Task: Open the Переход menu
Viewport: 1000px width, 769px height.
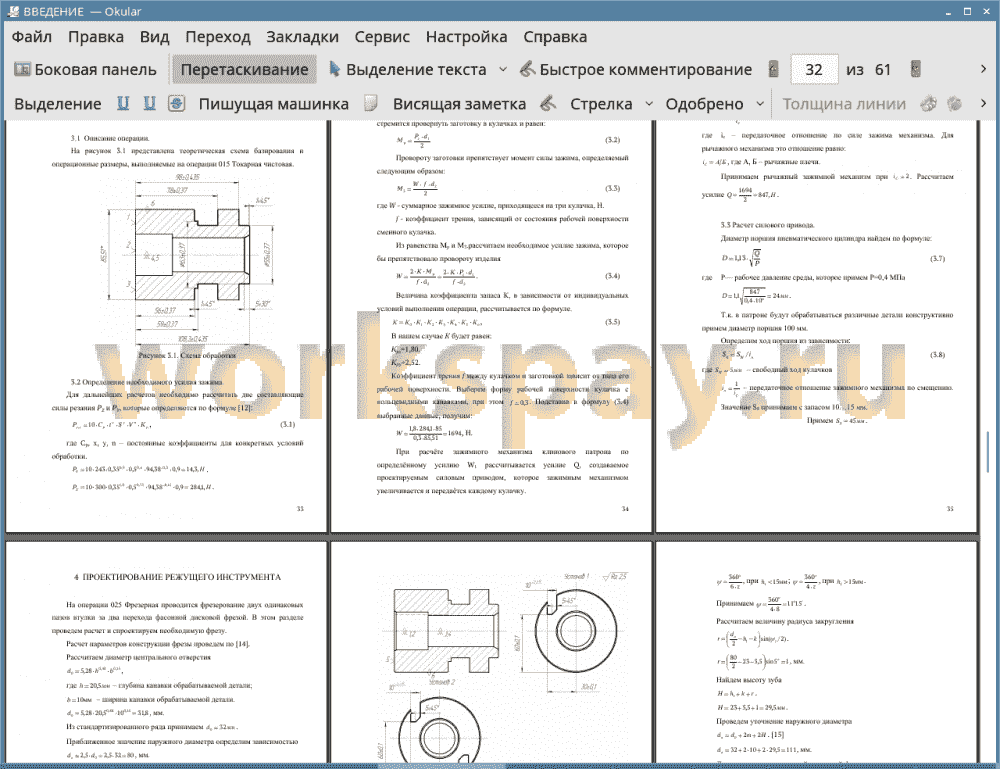Action: point(217,37)
